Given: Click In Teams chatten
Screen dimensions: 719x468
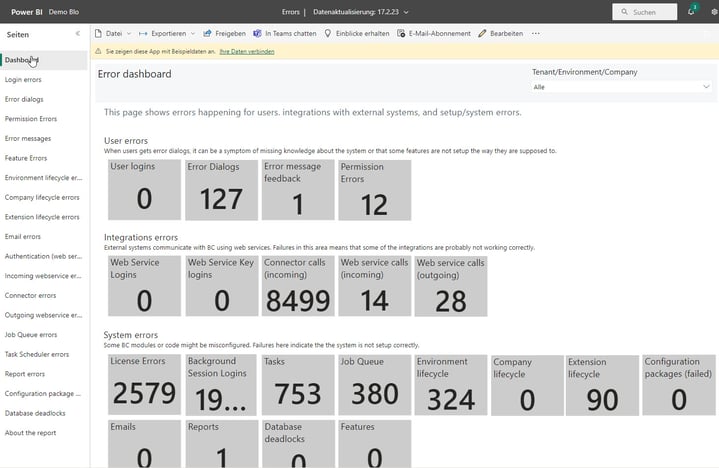Looking at the screenshot, I should click(285, 33).
